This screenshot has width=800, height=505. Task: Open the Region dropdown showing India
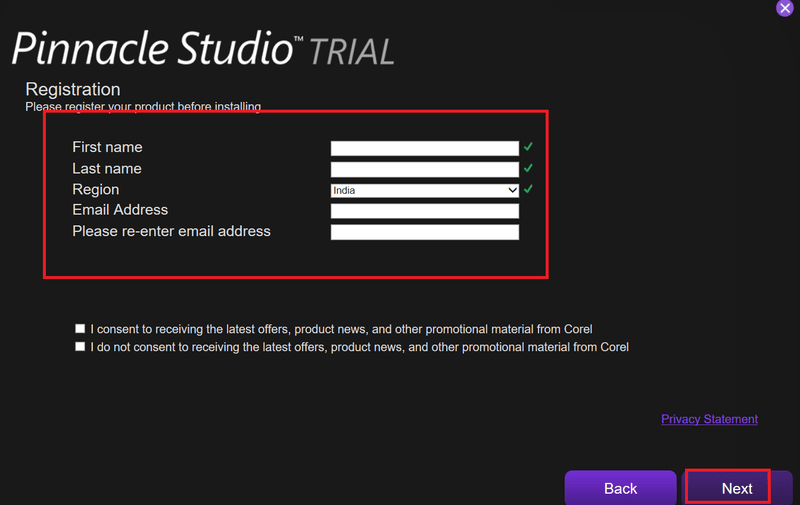pos(424,190)
